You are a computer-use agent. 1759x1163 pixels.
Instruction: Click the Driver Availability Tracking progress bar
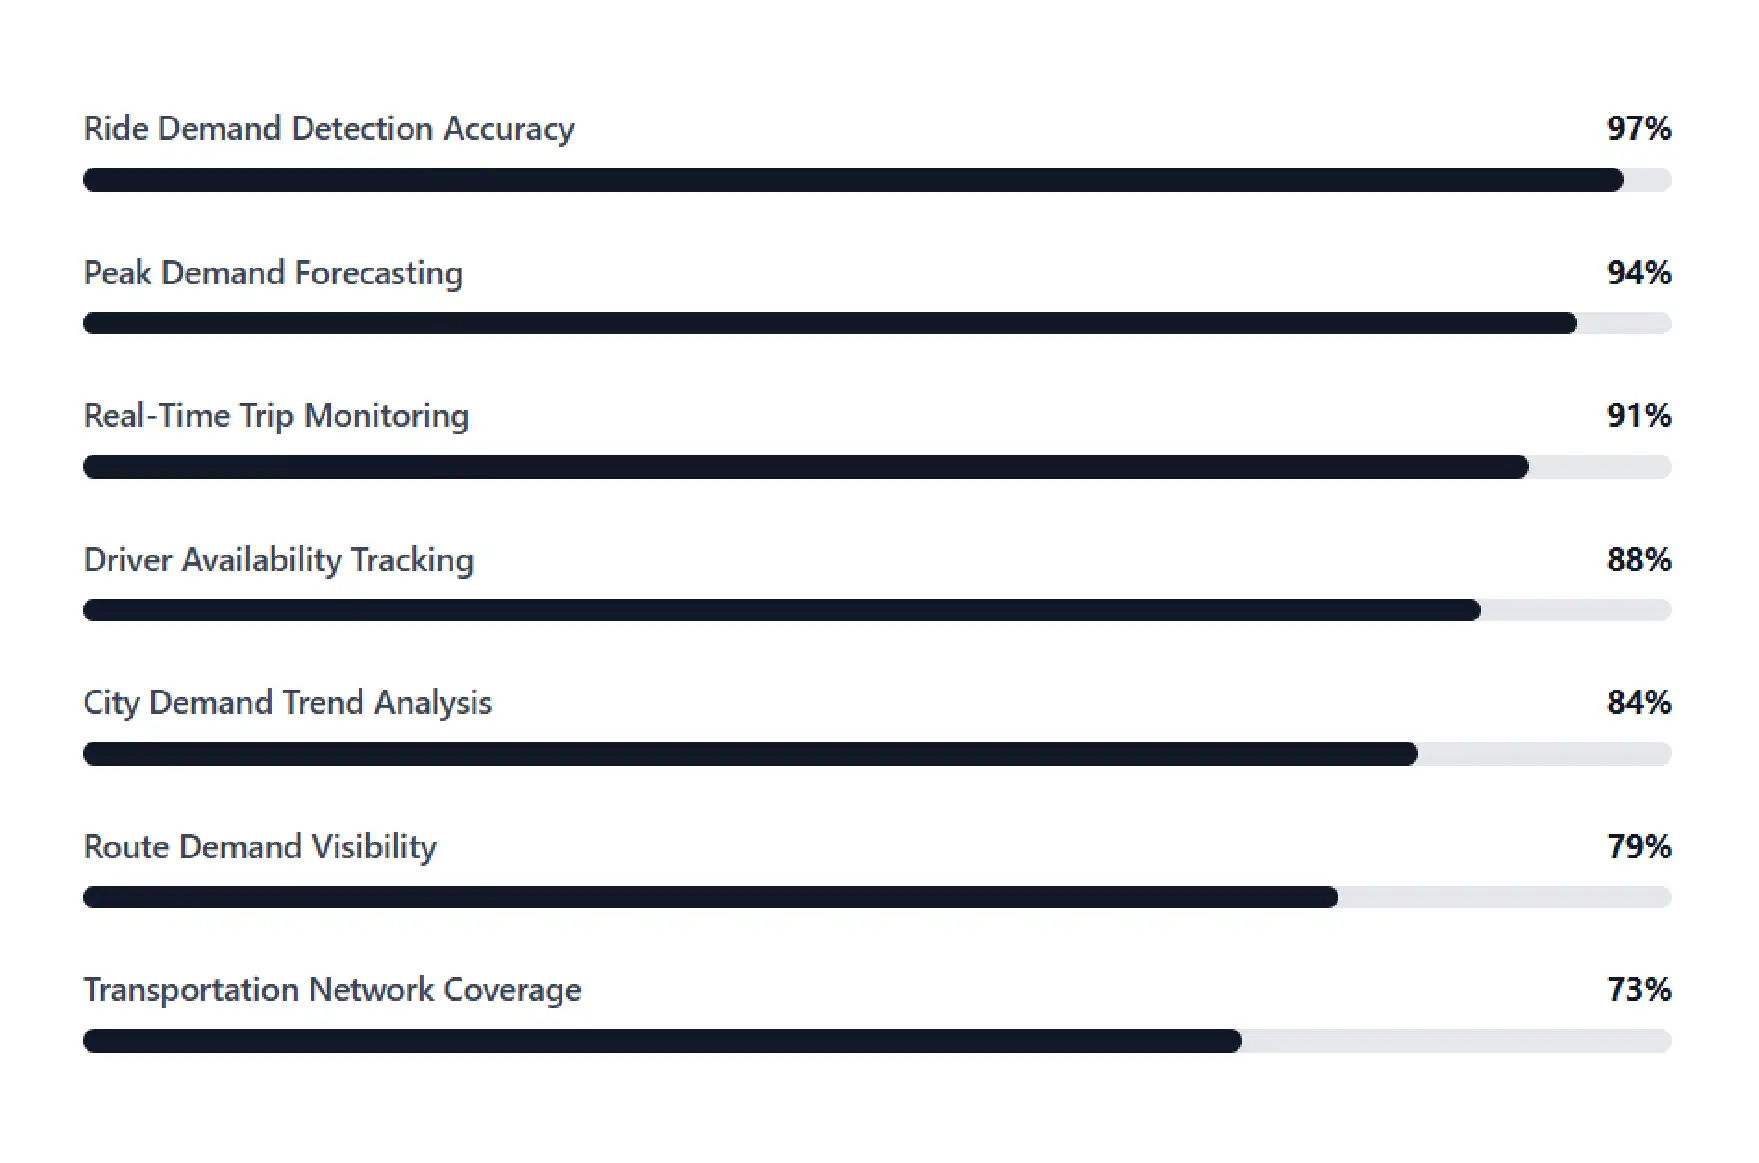(877, 610)
